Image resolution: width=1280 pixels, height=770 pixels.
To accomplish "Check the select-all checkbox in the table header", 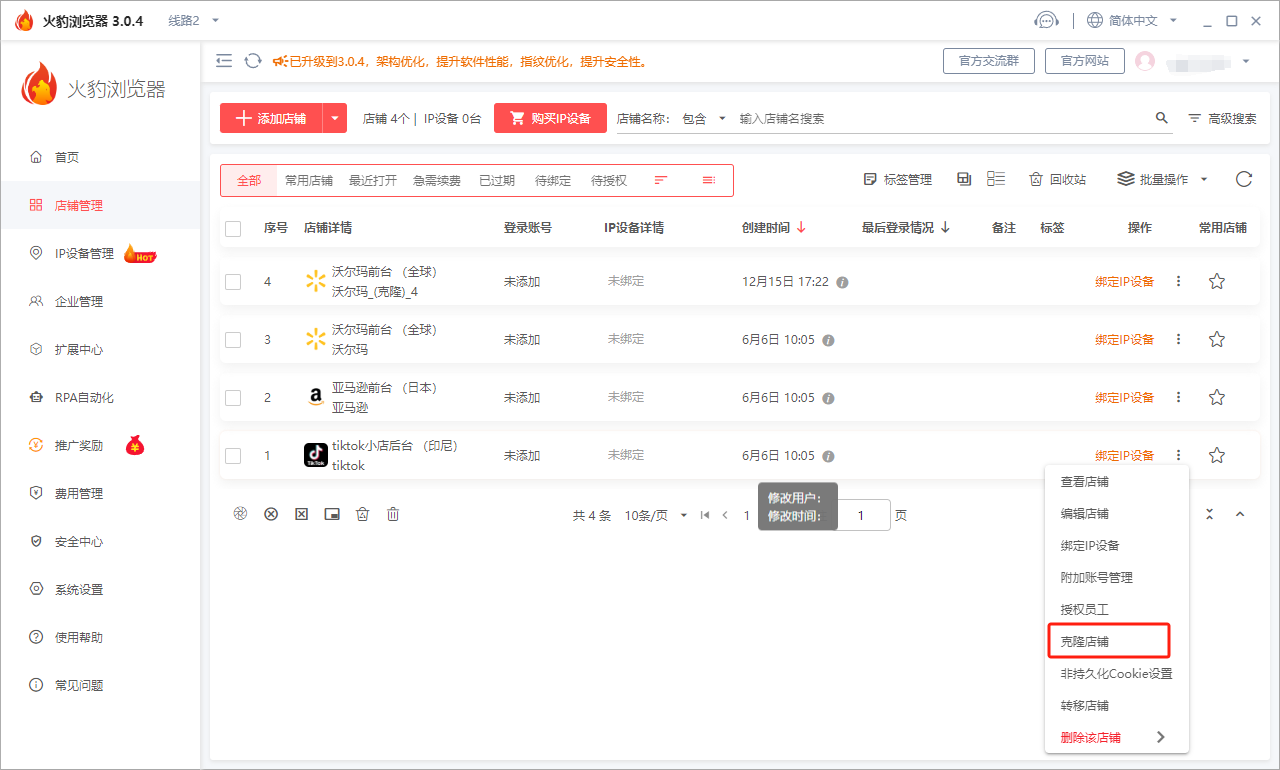I will pos(233,229).
